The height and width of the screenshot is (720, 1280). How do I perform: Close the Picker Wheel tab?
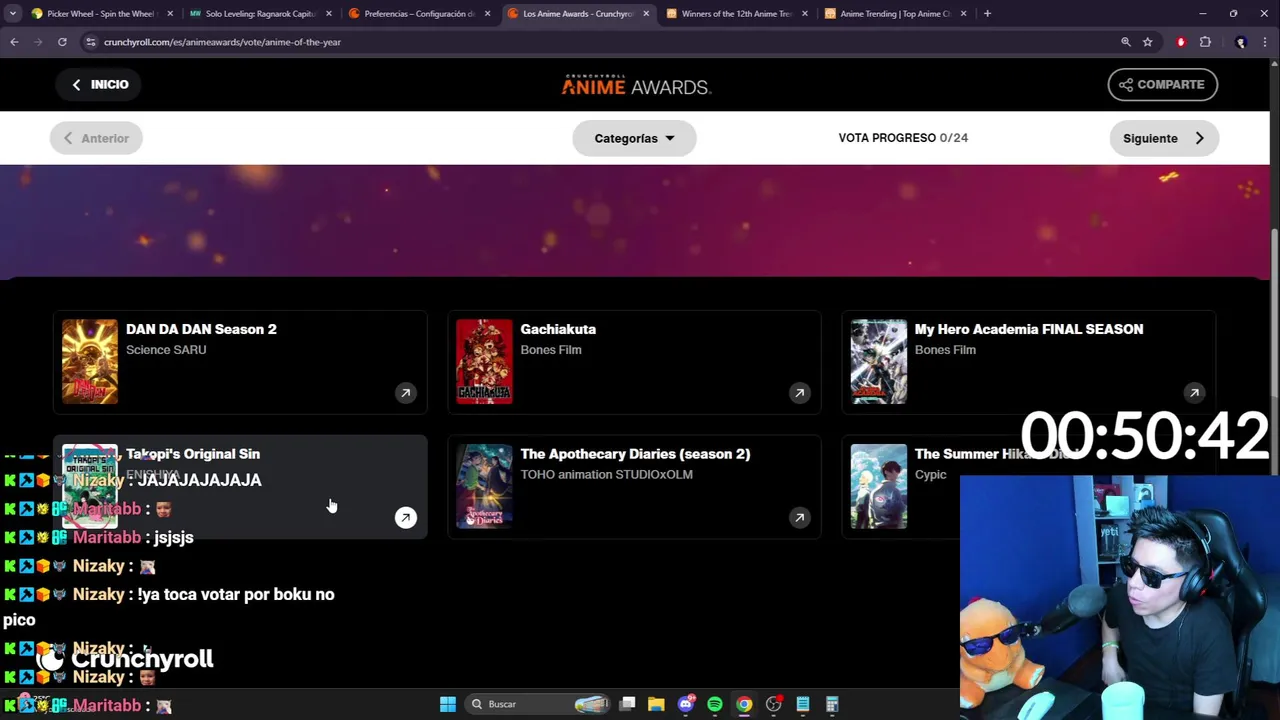coord(170,14)
